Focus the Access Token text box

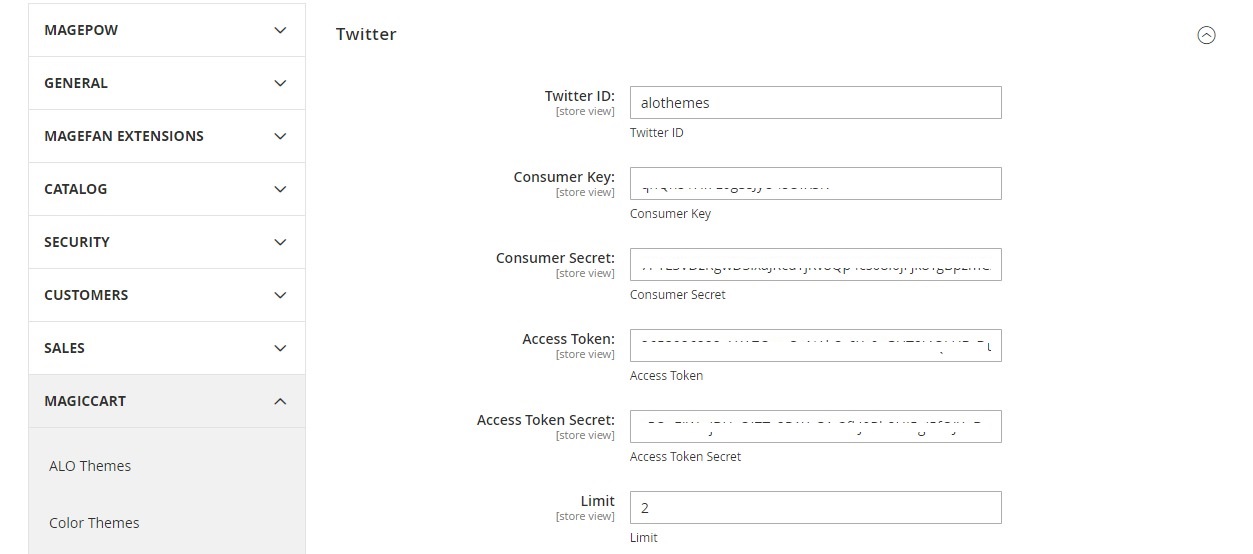[x=815, y=345]
